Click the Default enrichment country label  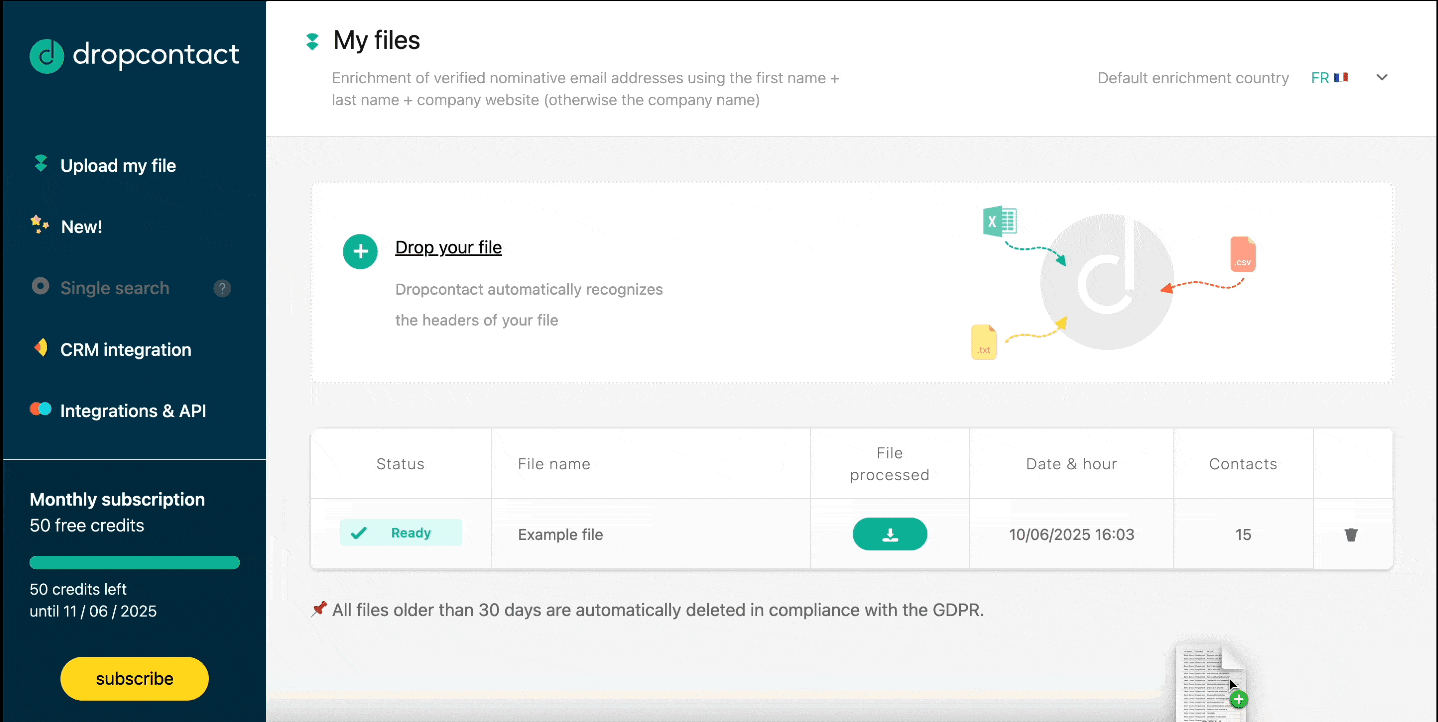click(x=1193, y=78)
